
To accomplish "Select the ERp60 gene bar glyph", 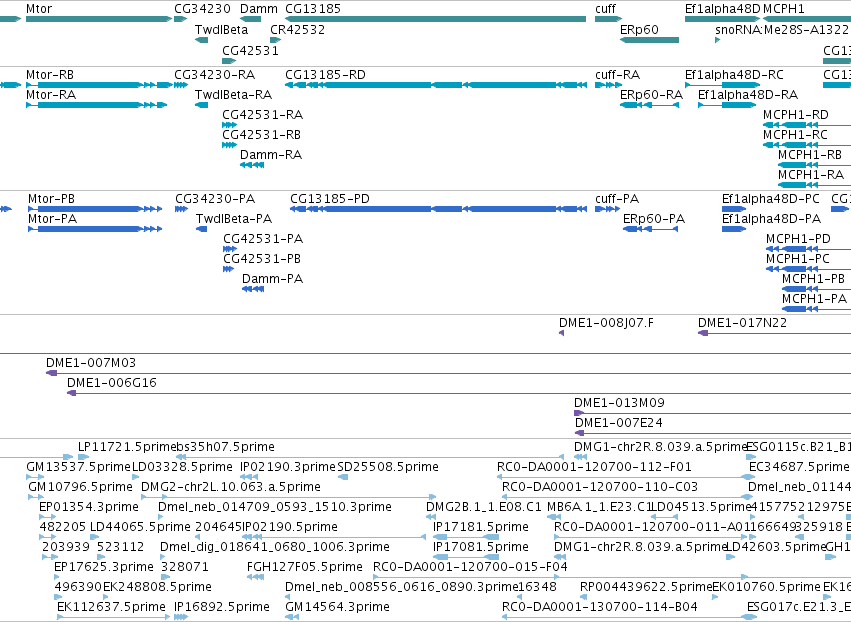I will 649,40.
